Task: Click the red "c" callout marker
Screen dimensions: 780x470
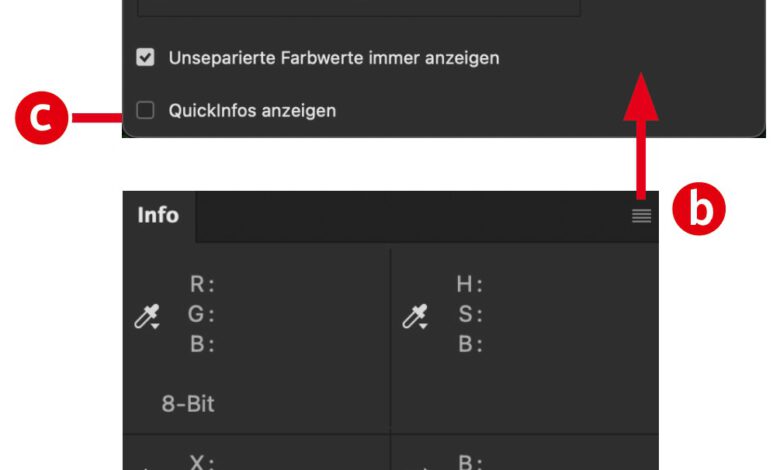Action: [40, 118]
